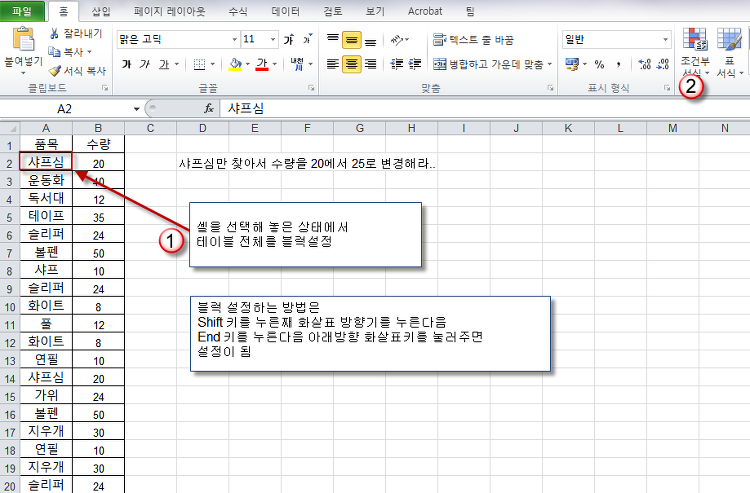Click the increase decimal icon
750x493 pixels.
click(x=645, y=64)
